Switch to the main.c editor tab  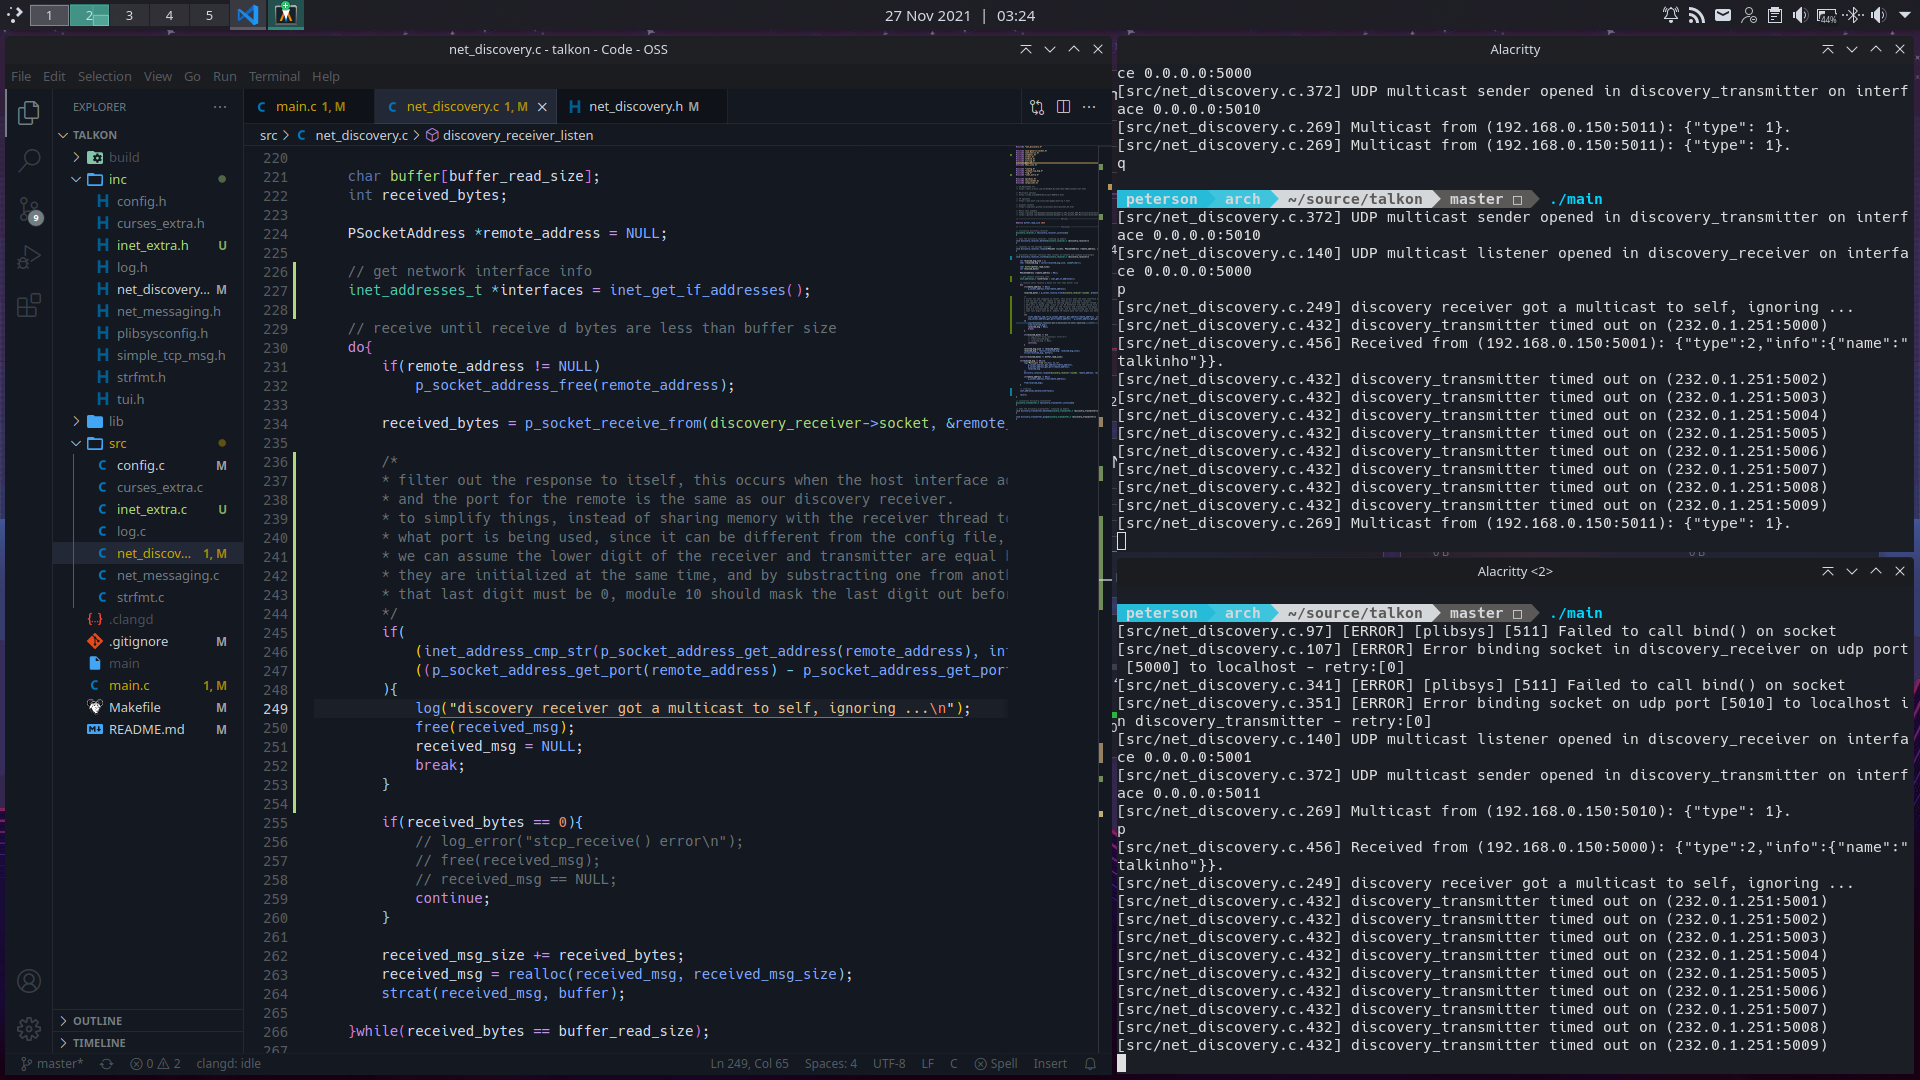click(309, 107)
